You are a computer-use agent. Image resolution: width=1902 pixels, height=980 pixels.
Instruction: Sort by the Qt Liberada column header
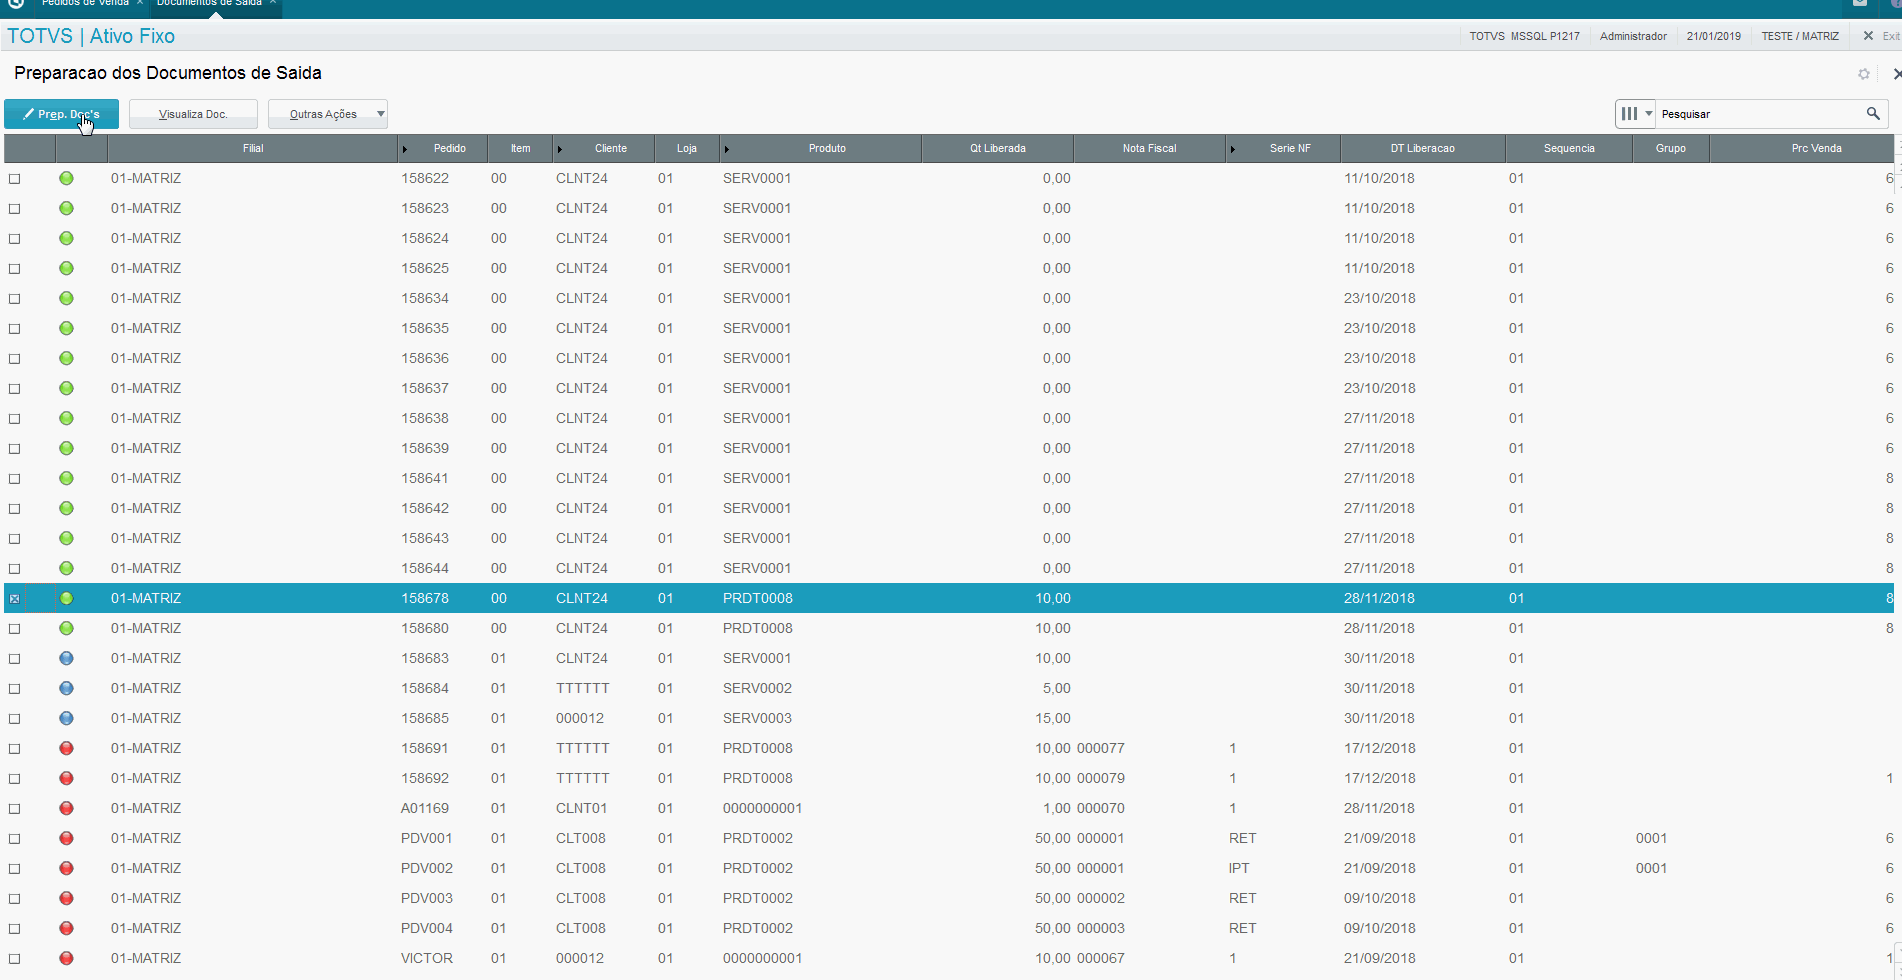[997, 148]
